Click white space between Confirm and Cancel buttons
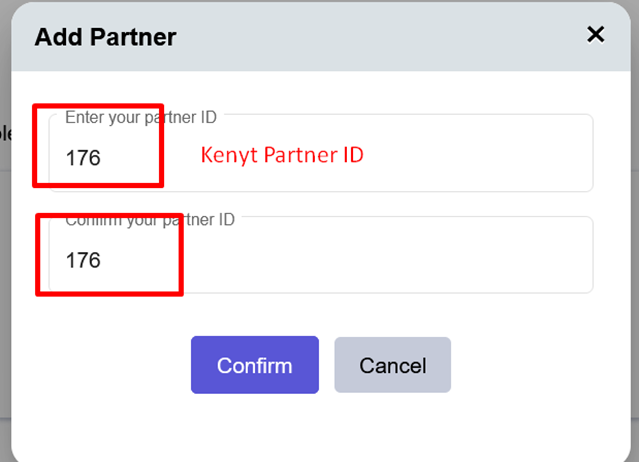 (x=327, y=365)
